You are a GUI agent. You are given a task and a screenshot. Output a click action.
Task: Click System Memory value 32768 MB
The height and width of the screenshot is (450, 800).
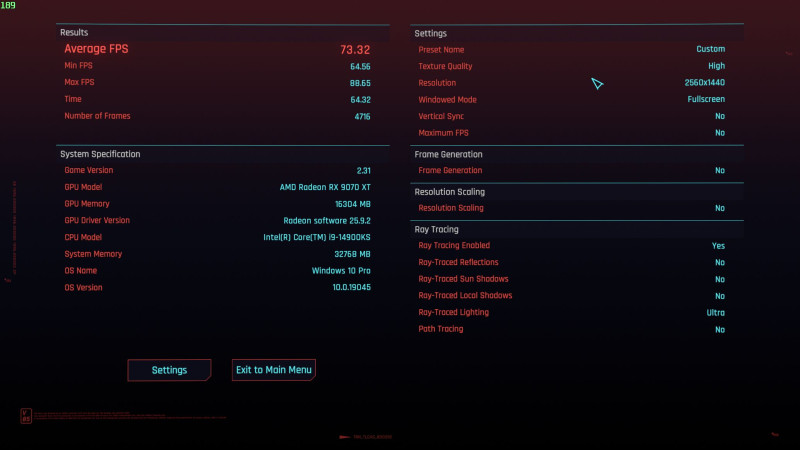(x=352, y=254)
